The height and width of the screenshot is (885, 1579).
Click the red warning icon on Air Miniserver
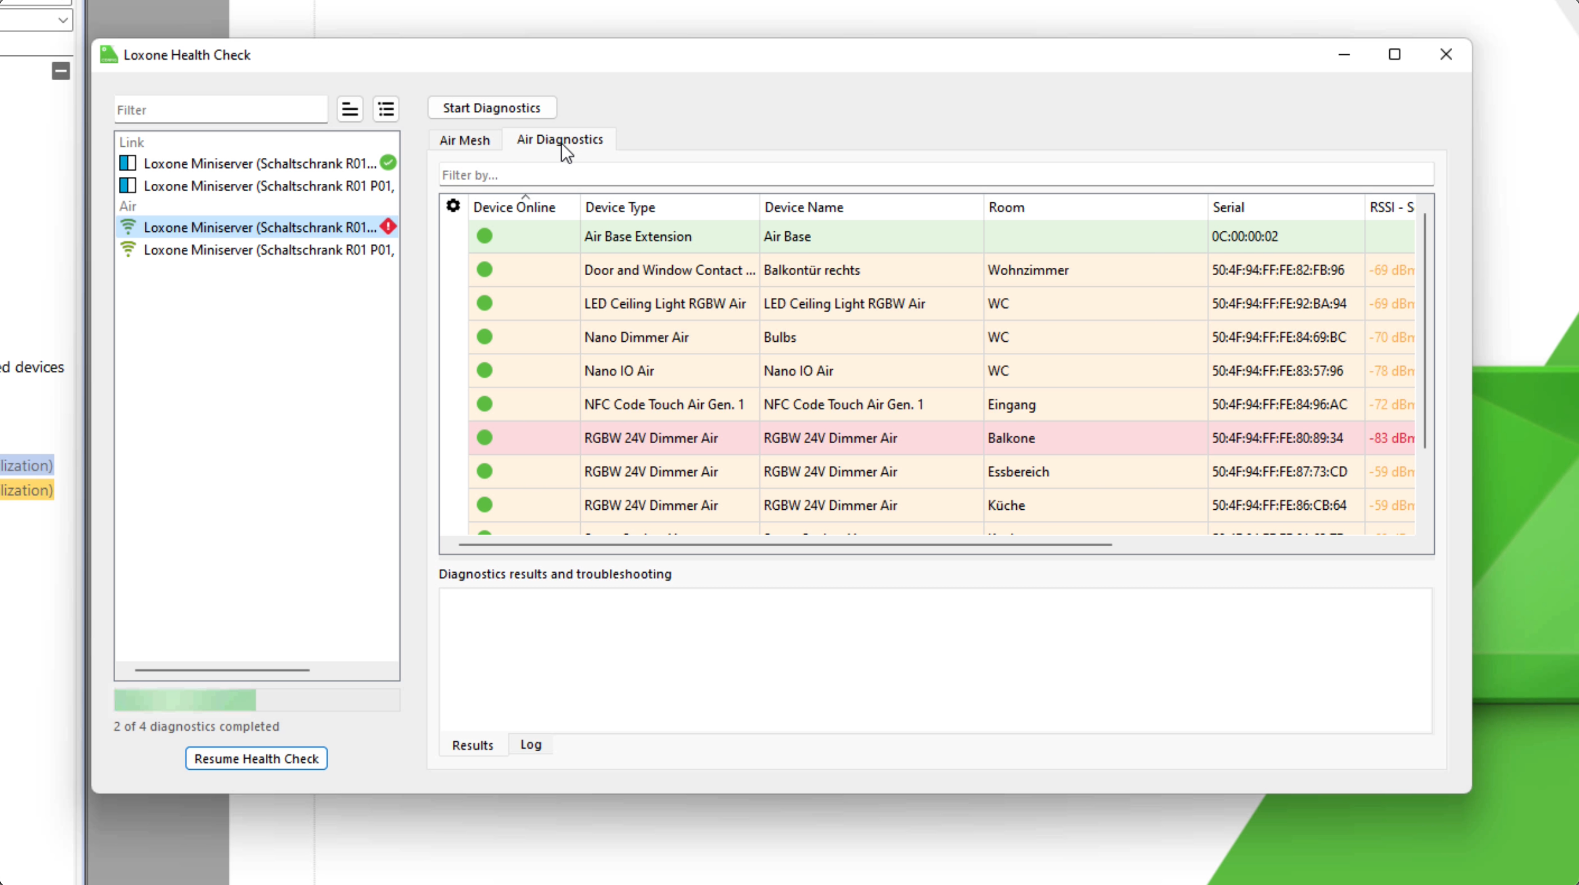tap(388, 227)
